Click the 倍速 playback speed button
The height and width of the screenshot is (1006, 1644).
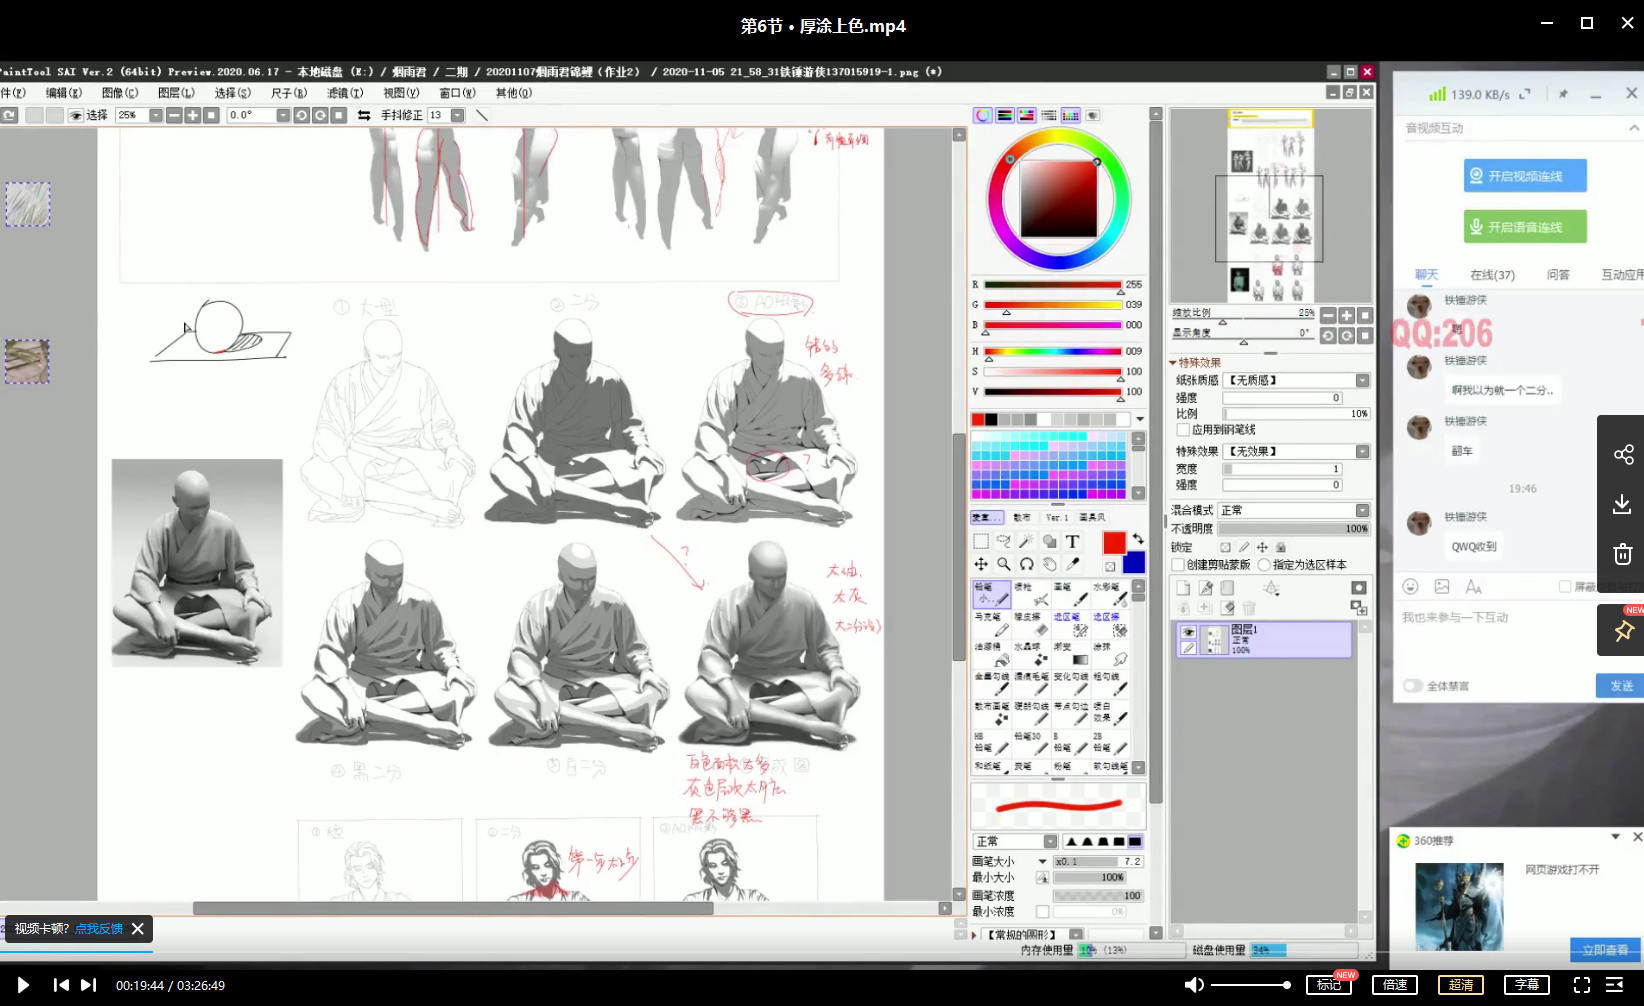[1395, 985]
